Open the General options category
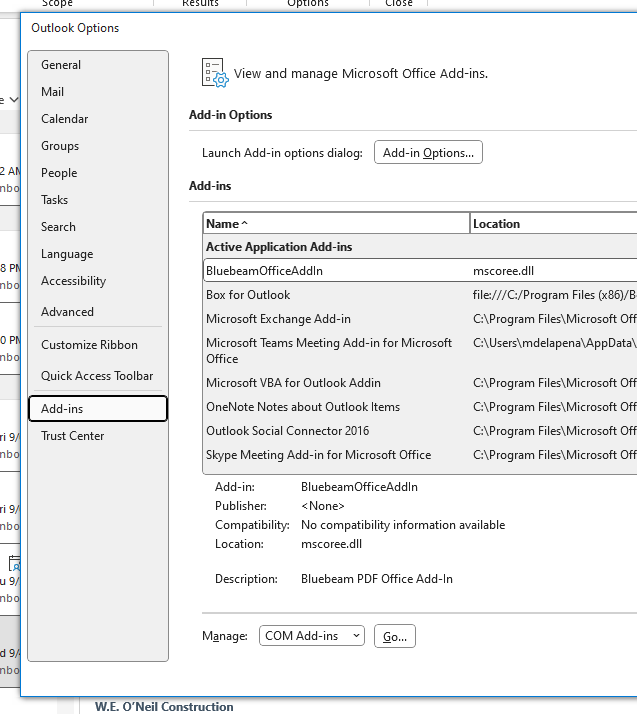 coord(98,65)
